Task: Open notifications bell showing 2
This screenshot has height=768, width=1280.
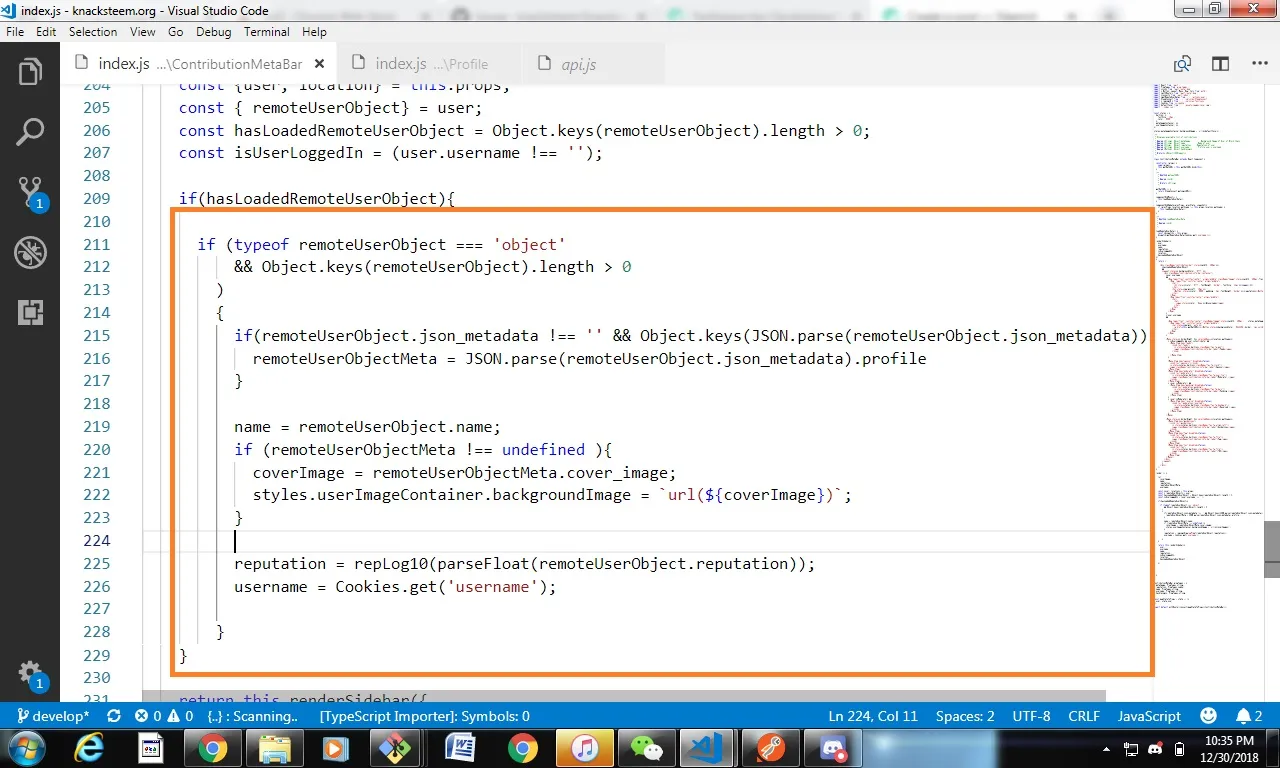Action: (x=1250, y=716)
